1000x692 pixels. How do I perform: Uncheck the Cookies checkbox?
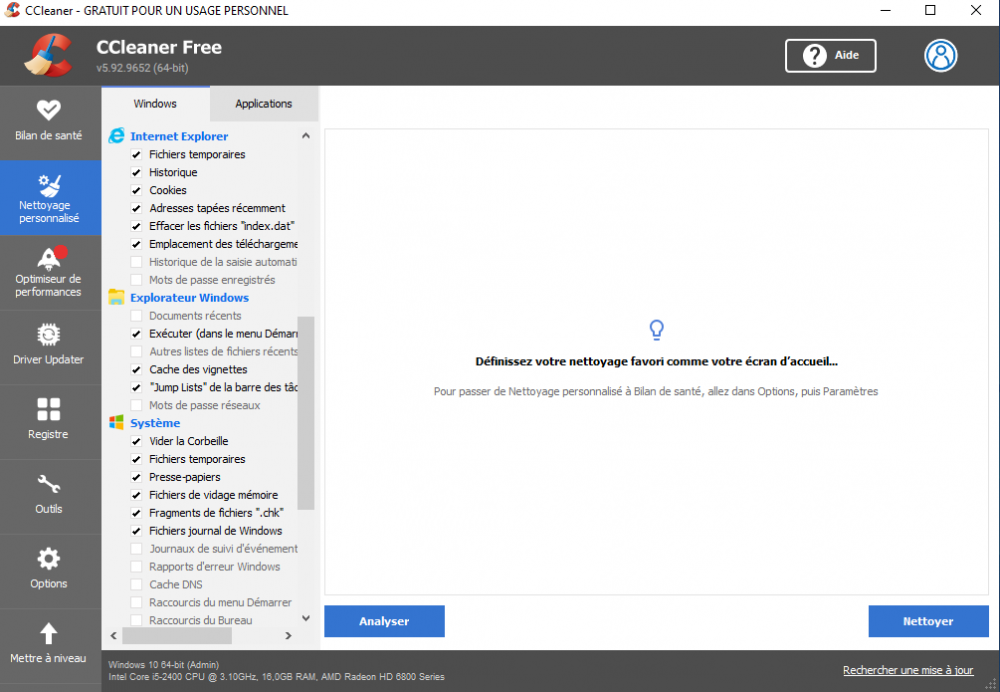click(x=136, y=190)
